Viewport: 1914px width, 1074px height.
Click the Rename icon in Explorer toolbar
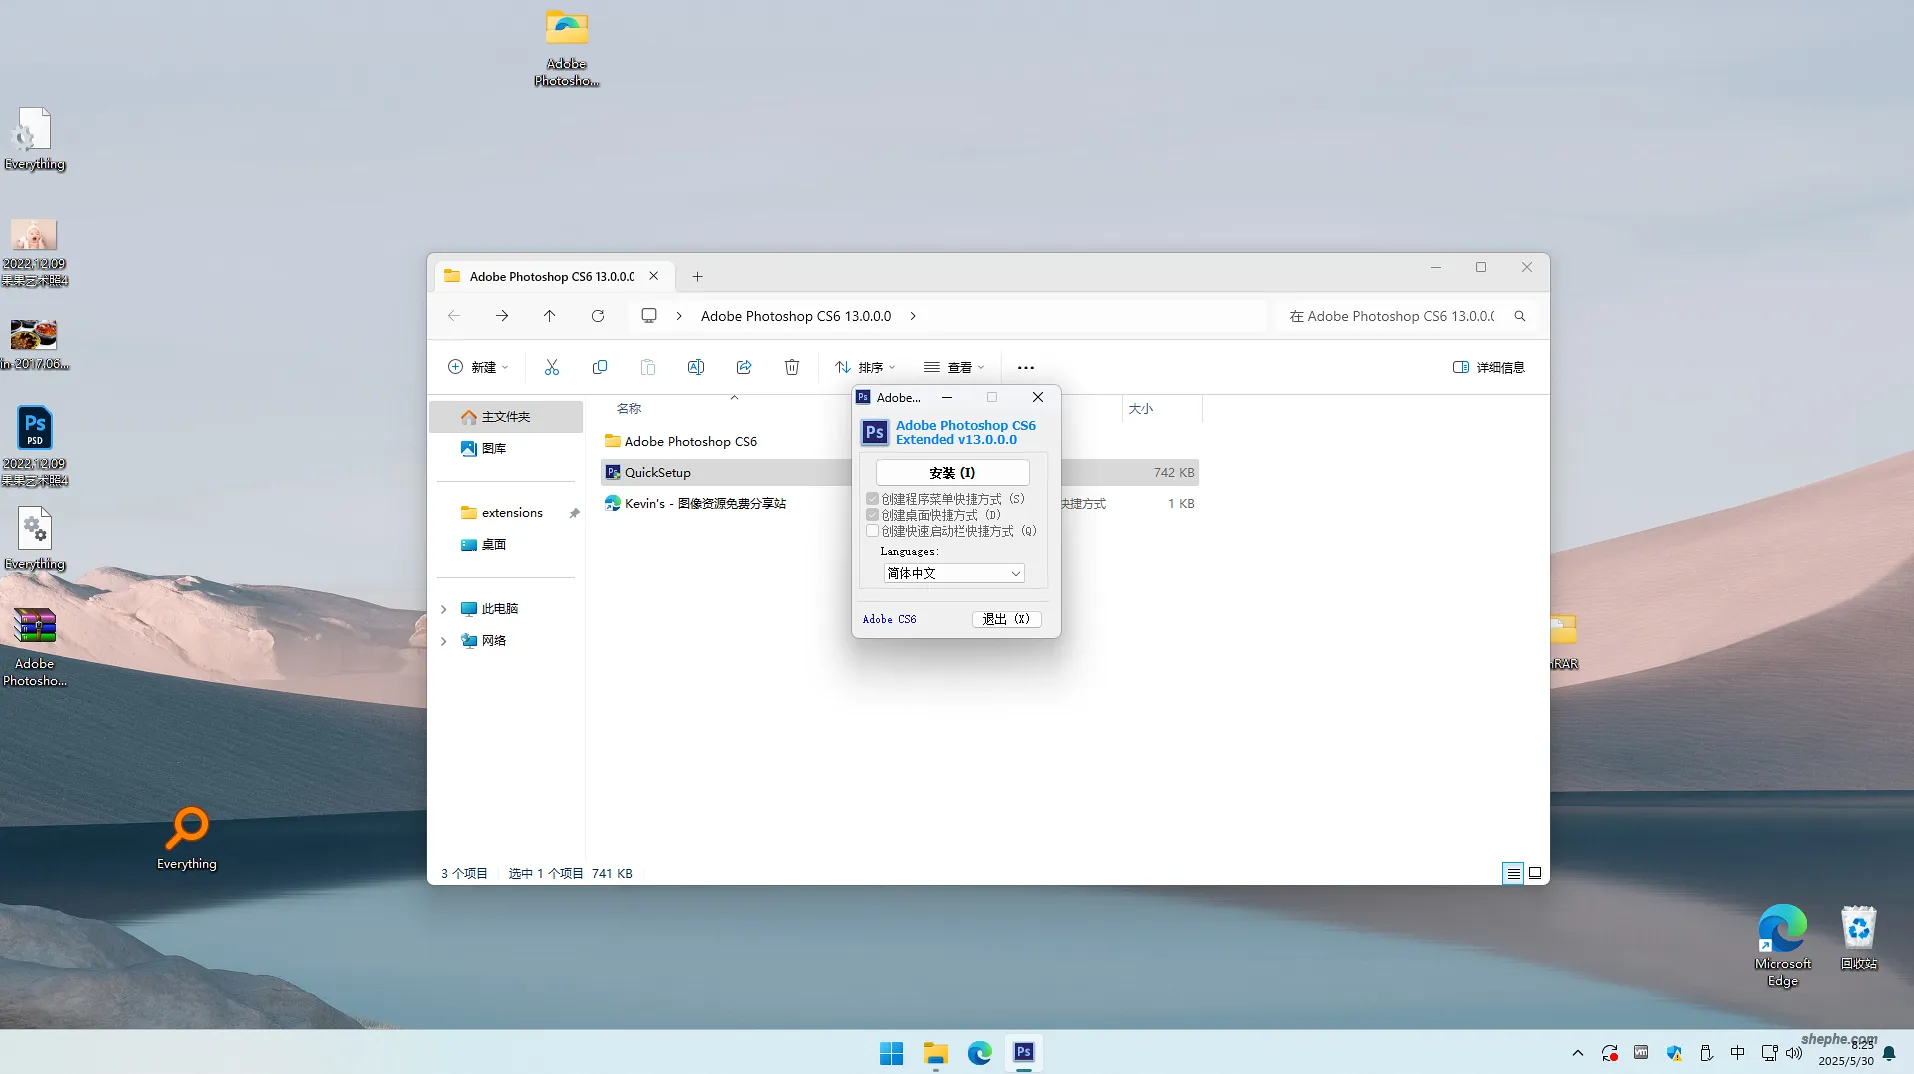pos(696,367)
